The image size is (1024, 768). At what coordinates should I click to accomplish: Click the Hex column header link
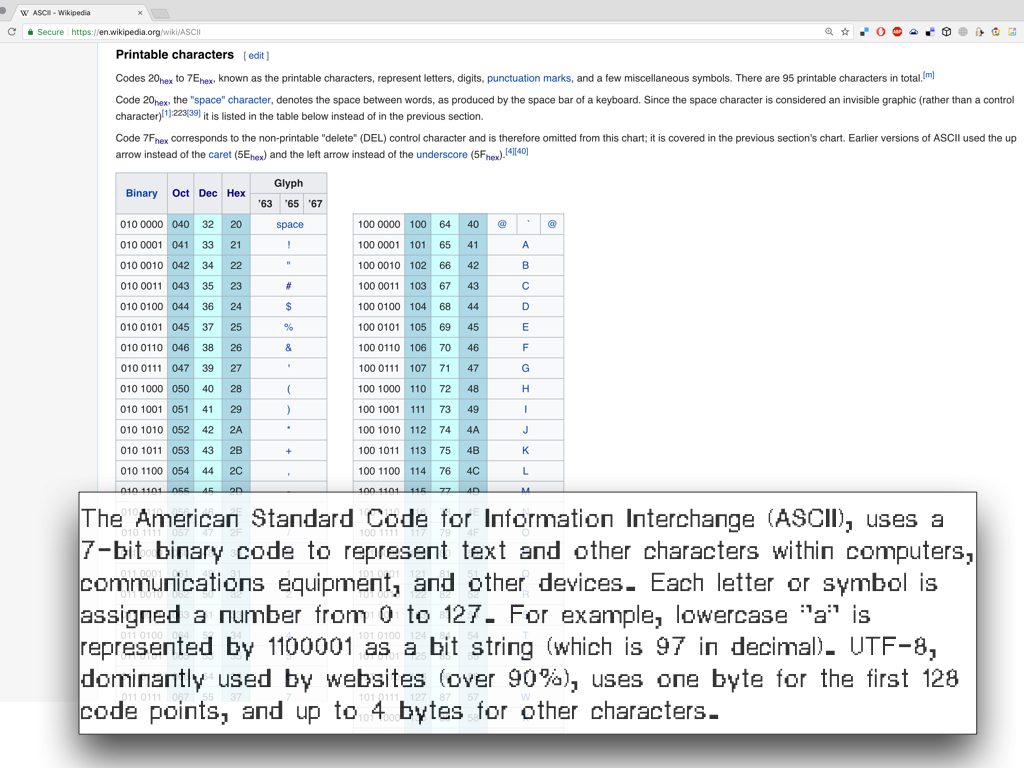coord(236,193)
